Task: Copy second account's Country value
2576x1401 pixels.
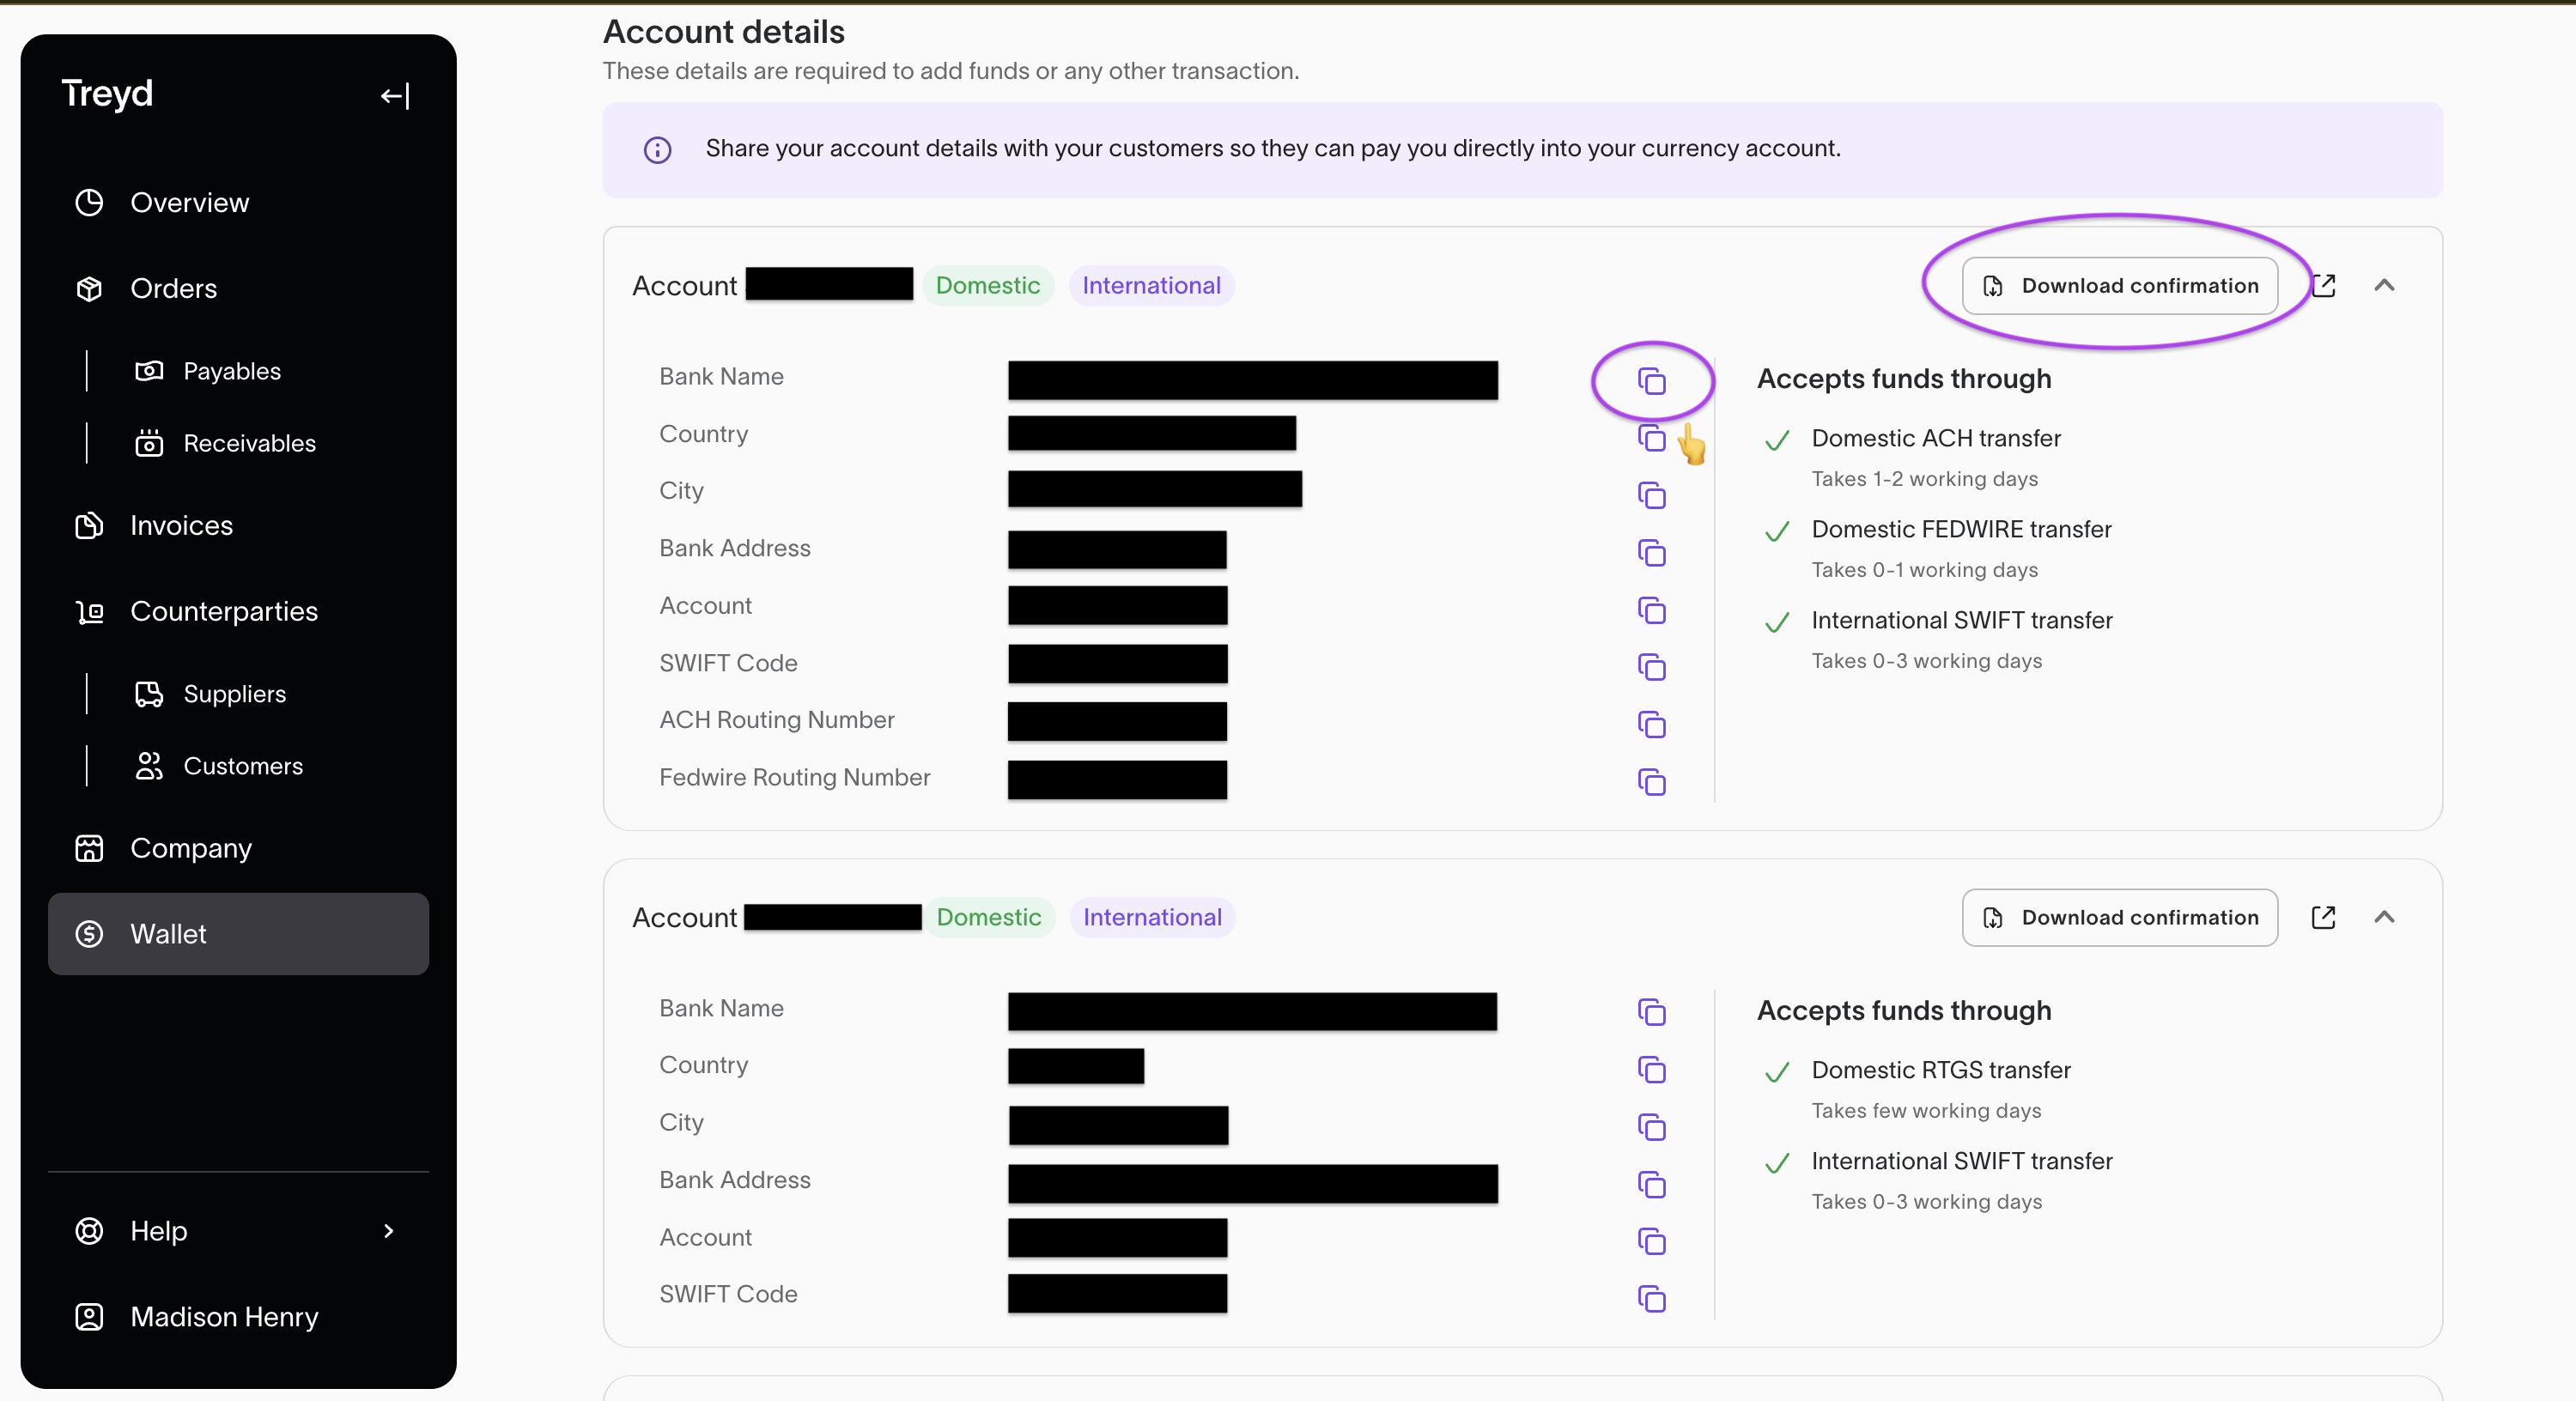Action: pos(1651,1070)
